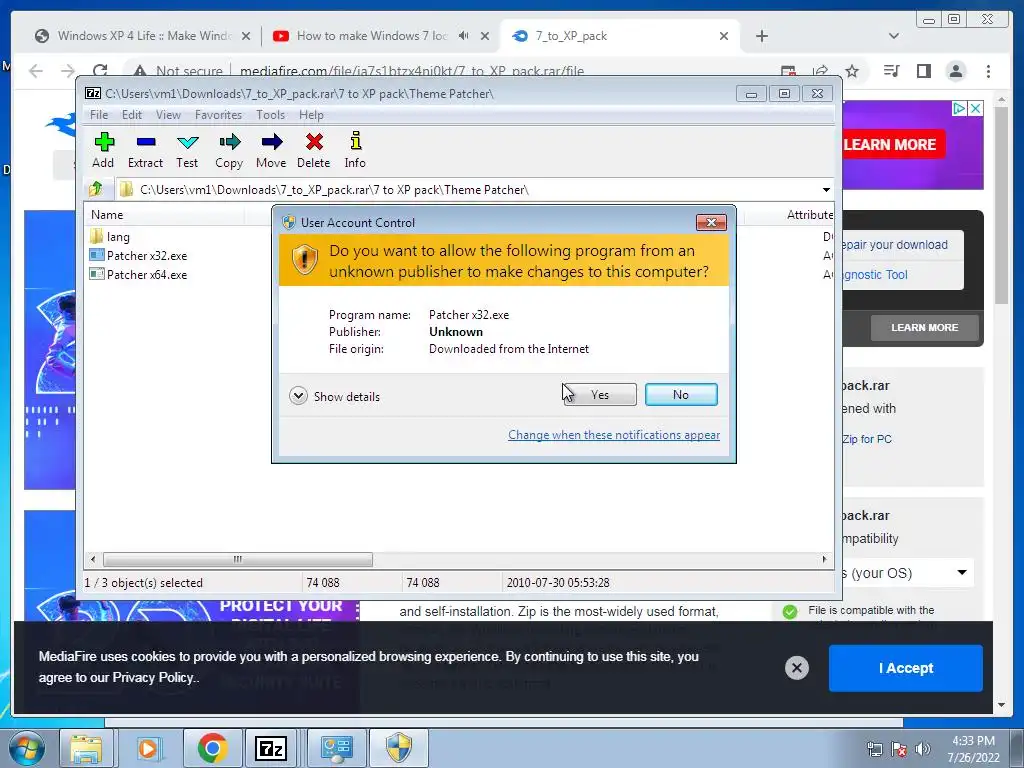Click the up-folder icon beside the 7-Zip path

point(95,189)
